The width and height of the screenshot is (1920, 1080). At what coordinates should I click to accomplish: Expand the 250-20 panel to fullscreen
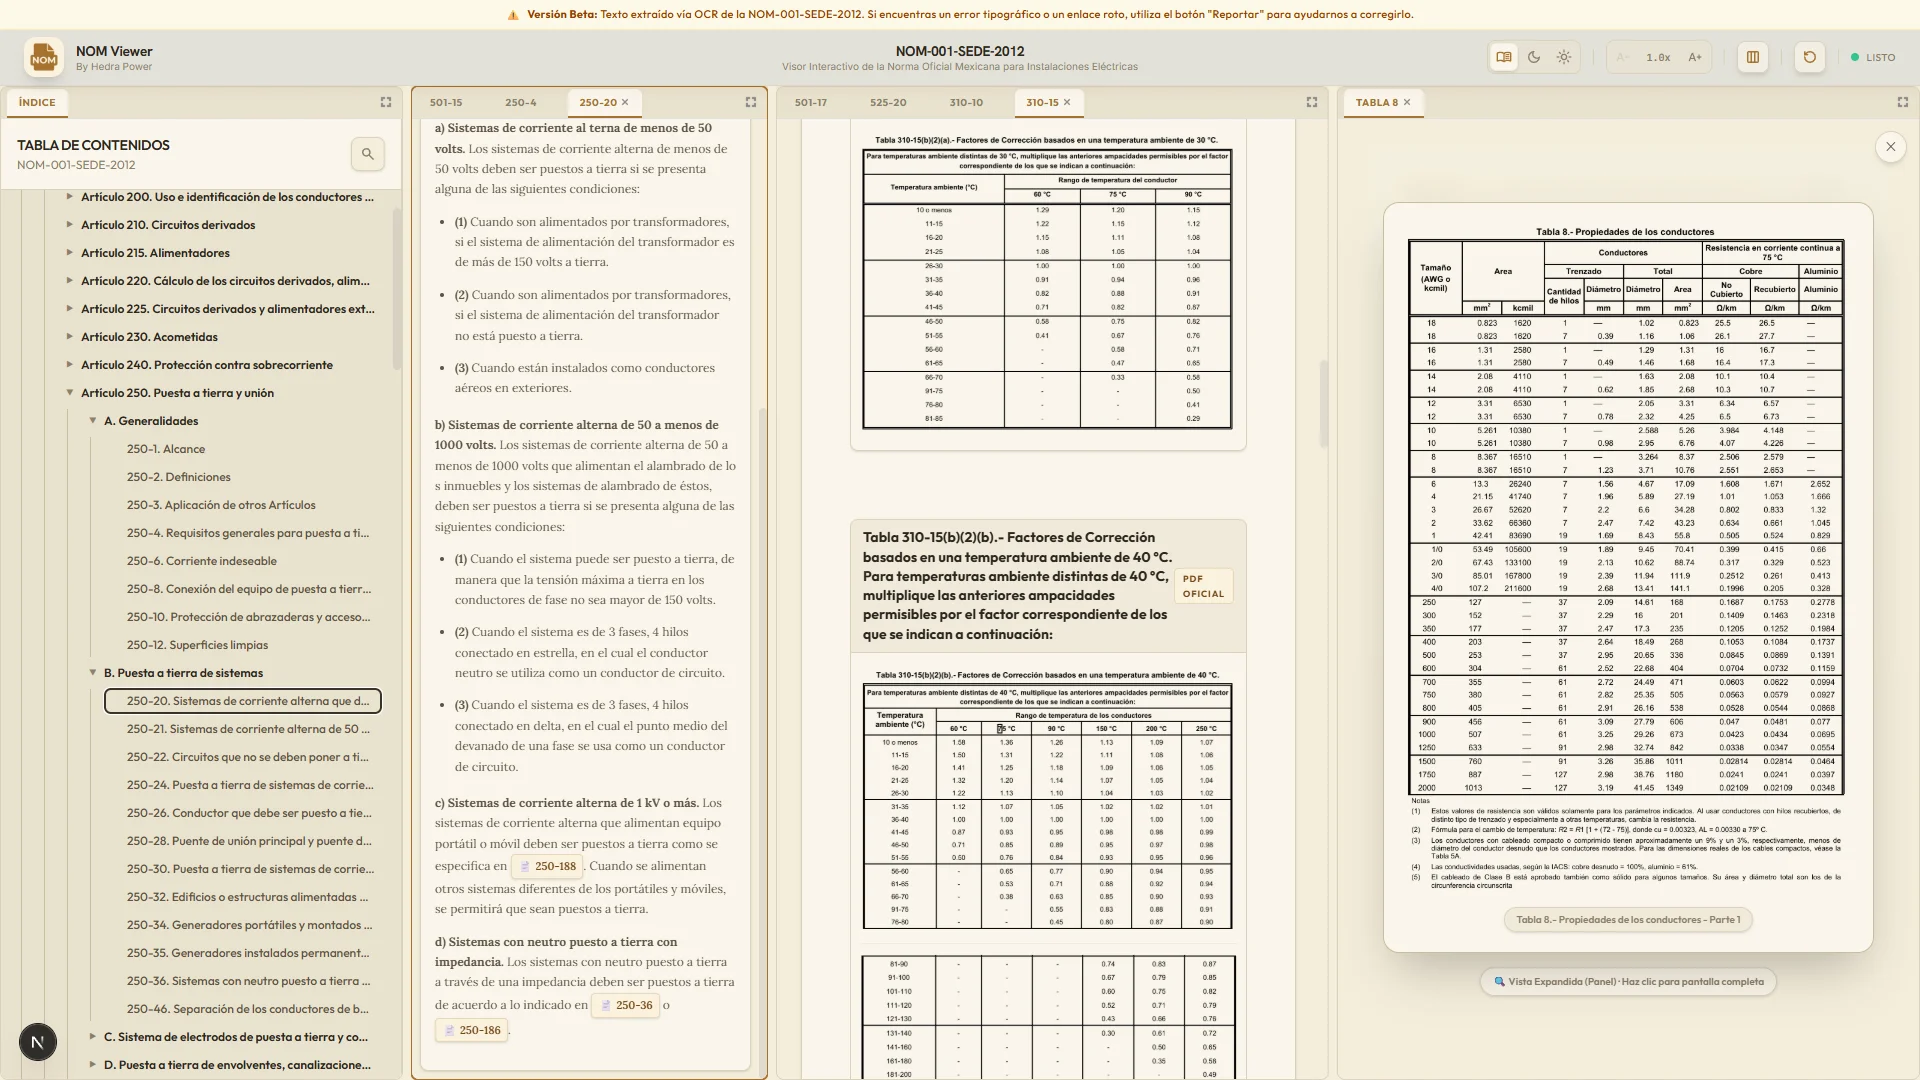click(x=751, y=102)
